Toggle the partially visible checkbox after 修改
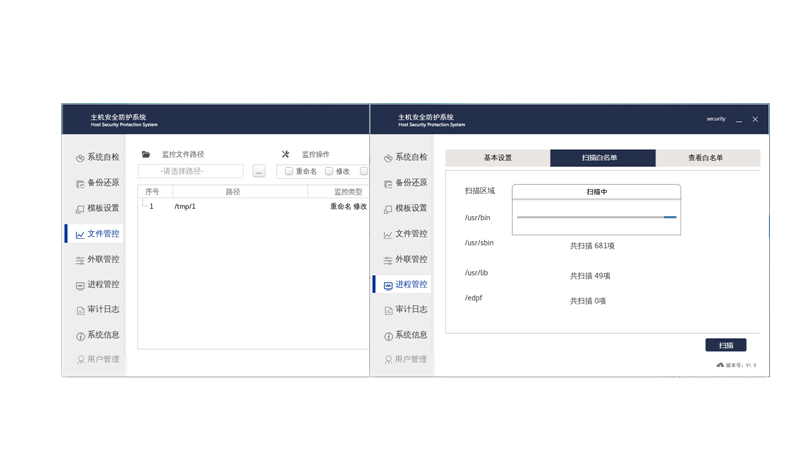 364,171
